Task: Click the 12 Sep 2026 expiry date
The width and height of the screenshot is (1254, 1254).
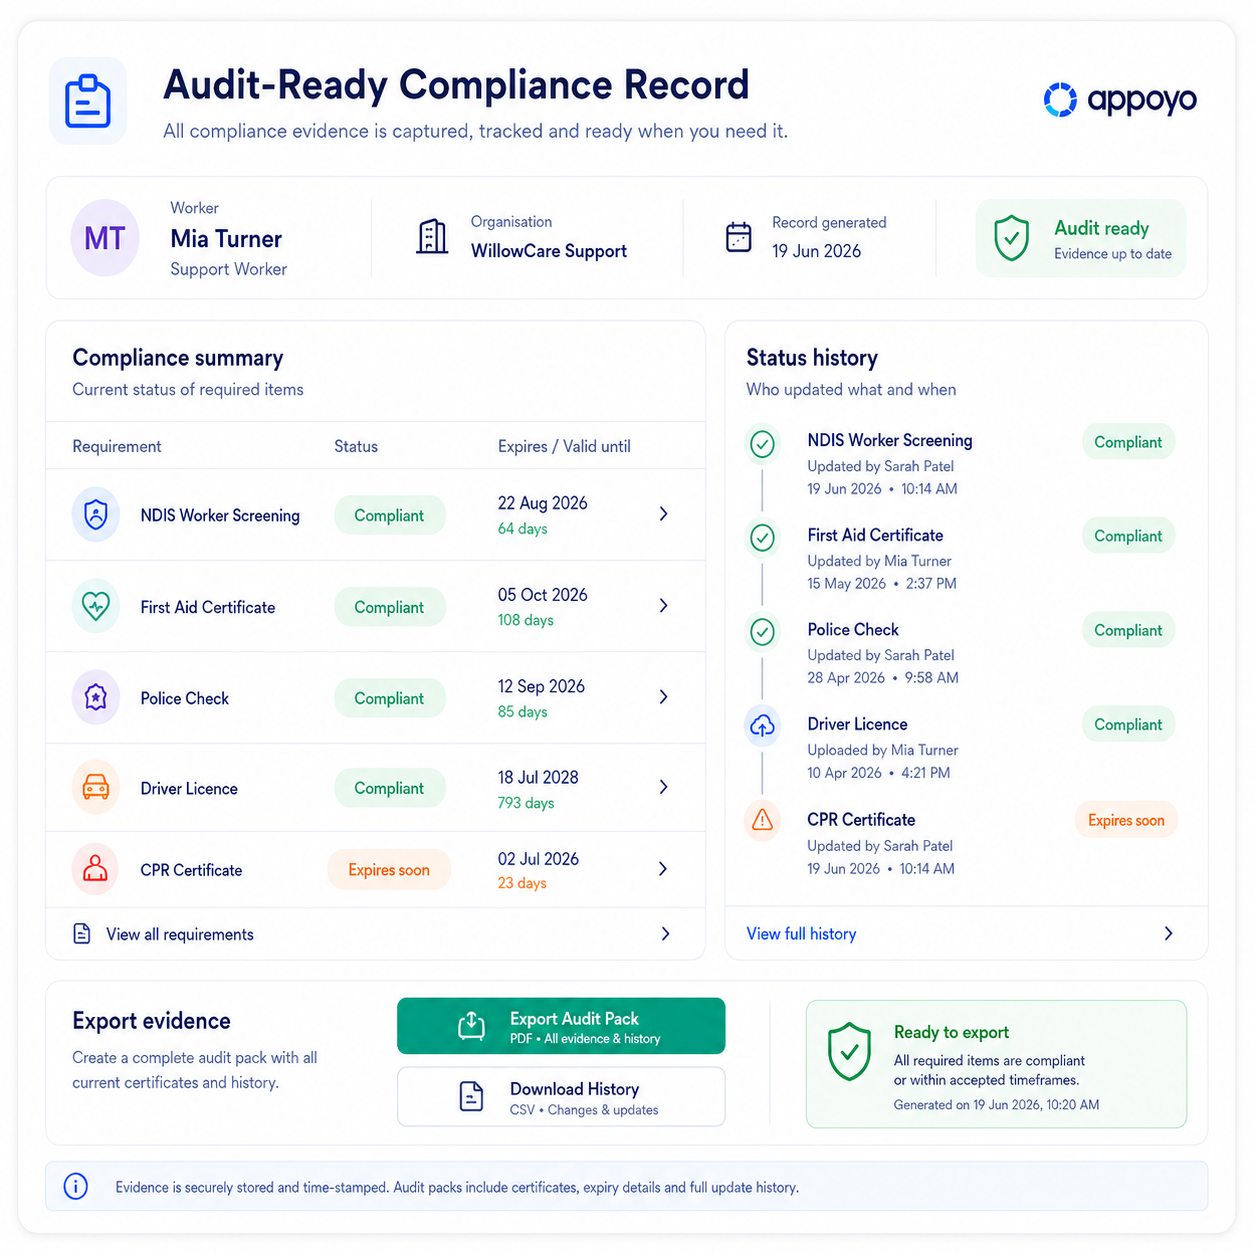Action: 541,686
